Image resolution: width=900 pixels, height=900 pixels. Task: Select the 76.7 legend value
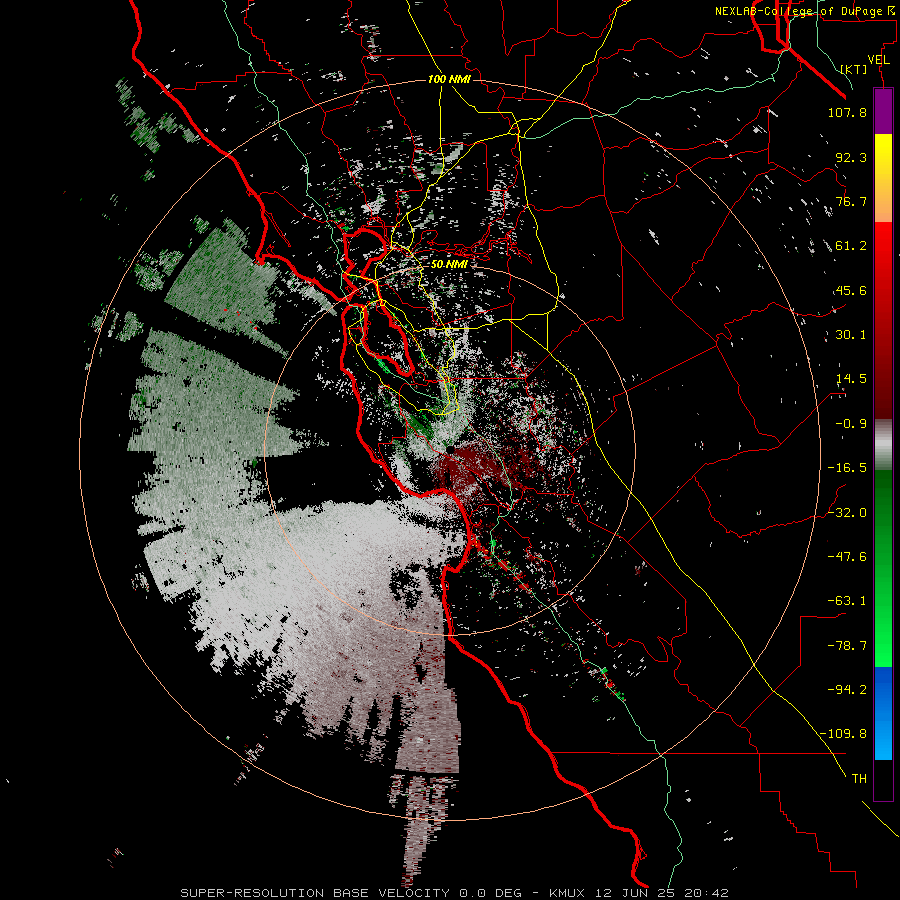tap(851, 201)
